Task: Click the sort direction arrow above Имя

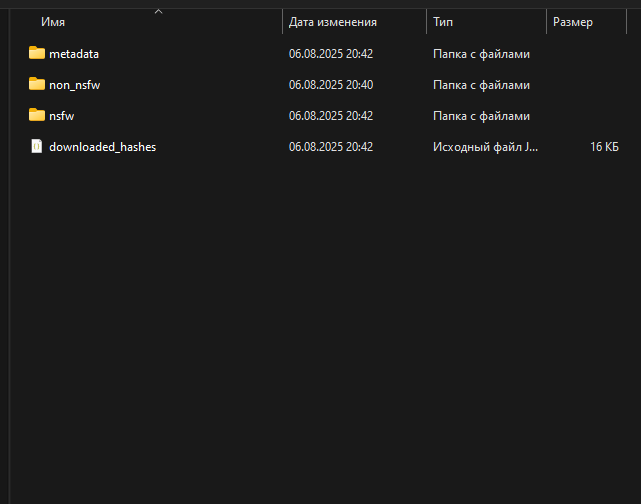Action: pyautogui.click(x=158, y=11)
